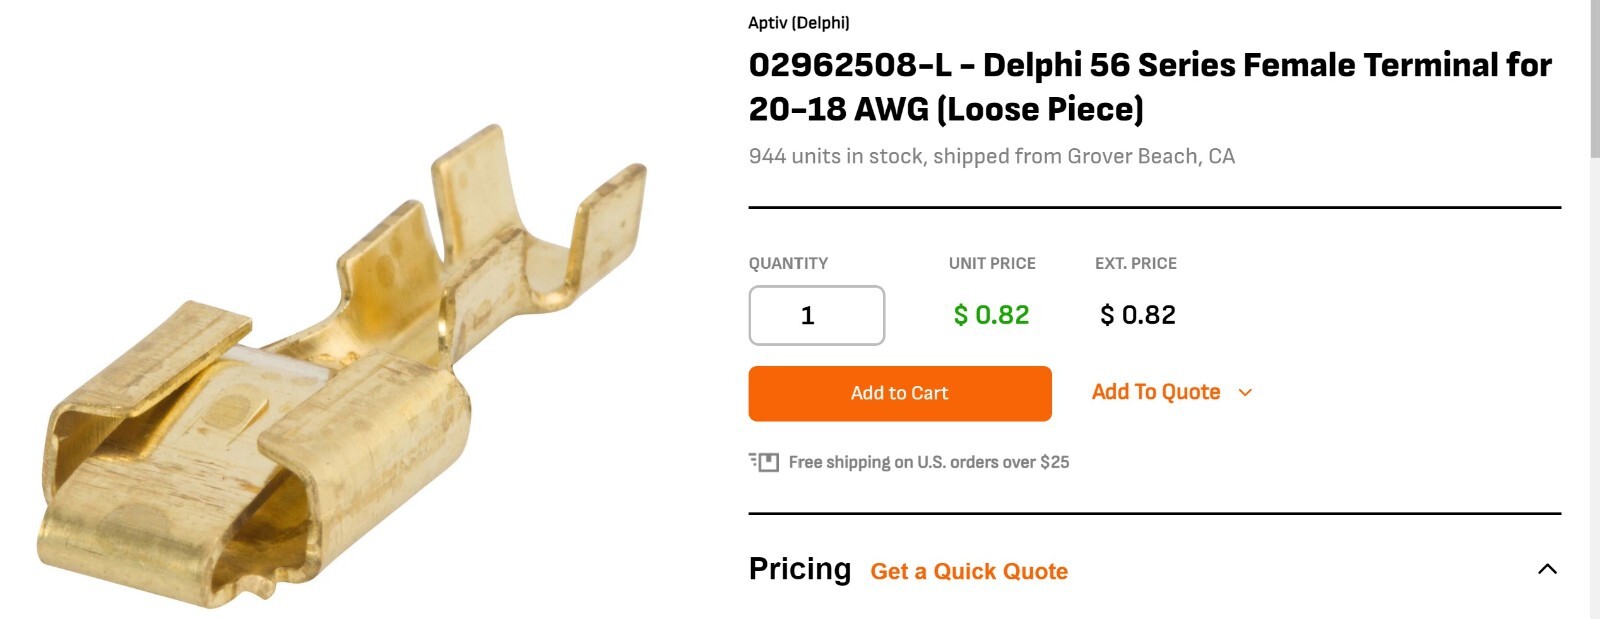Screen dimensions: 1600x619
Task: Click the 944 units in stock text
Action: (992, 156)
